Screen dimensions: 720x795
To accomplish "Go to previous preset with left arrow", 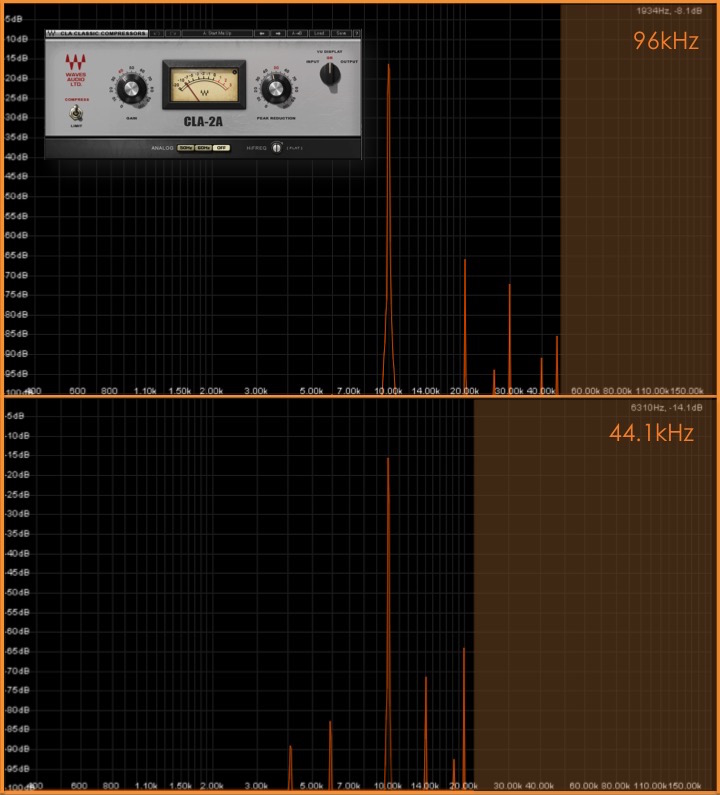I will [x=262, y=33].
